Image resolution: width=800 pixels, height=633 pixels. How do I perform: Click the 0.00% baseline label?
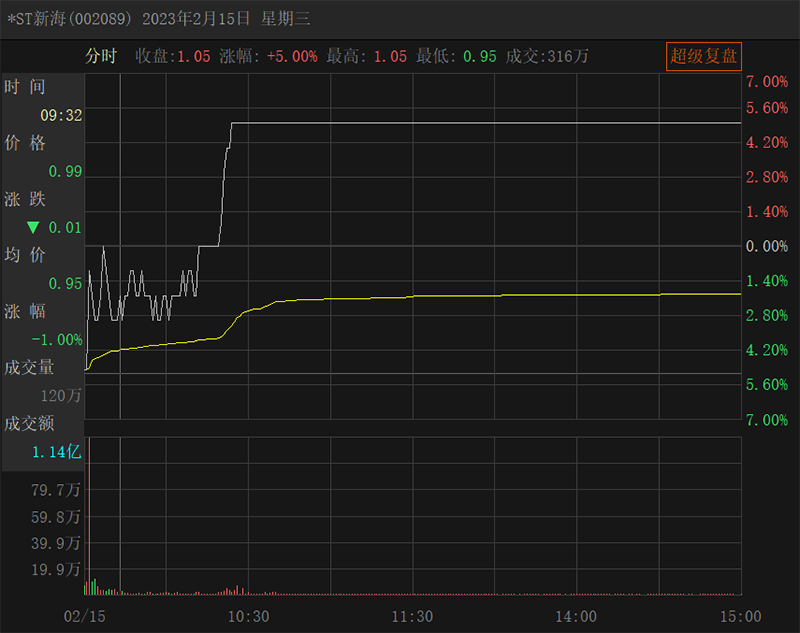(767, 246)
